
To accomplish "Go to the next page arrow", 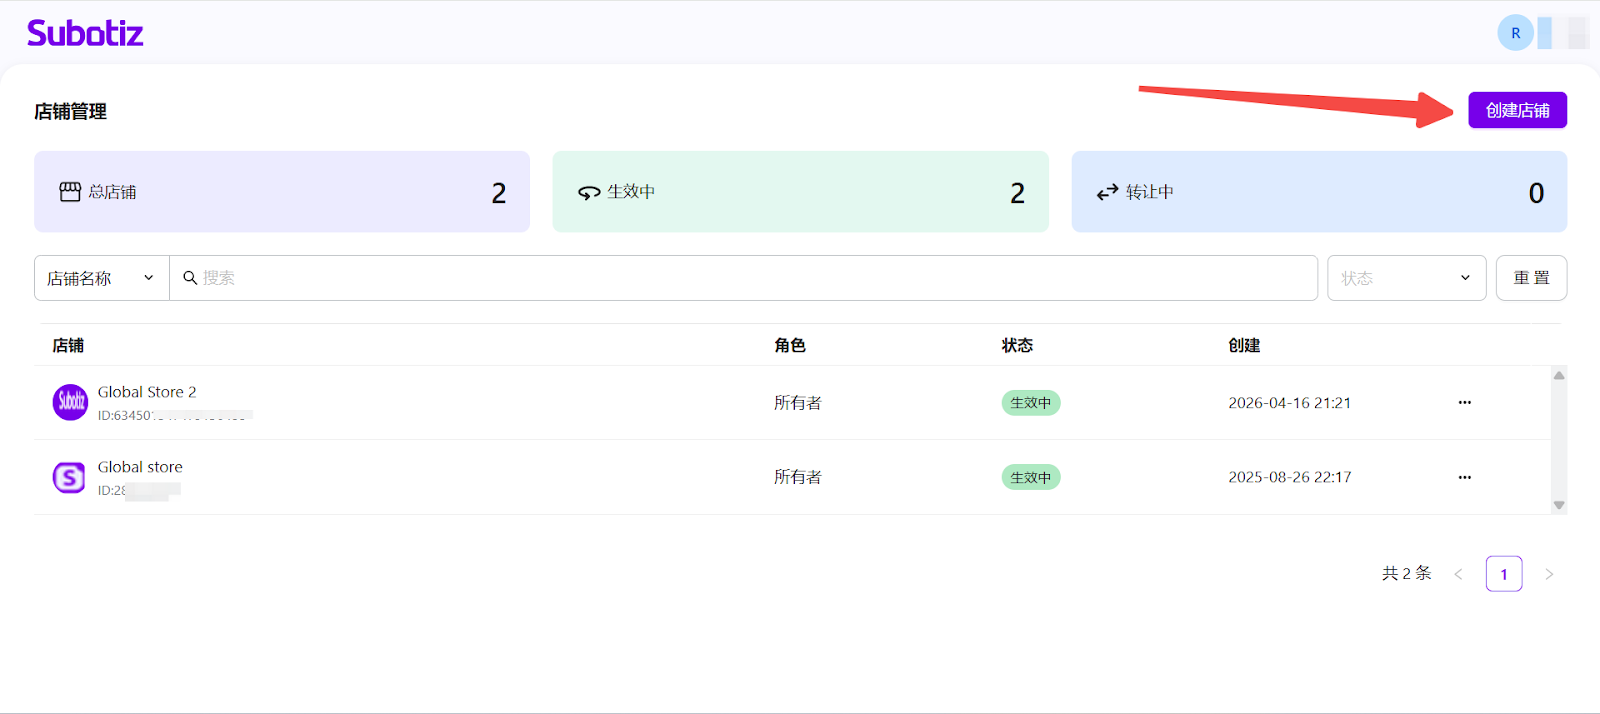I will click(1548, 574).
